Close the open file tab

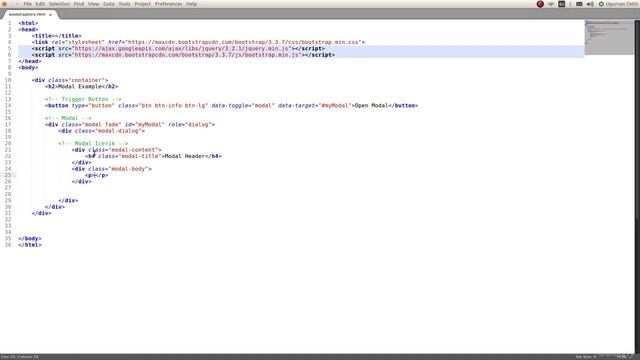[51, 15]
